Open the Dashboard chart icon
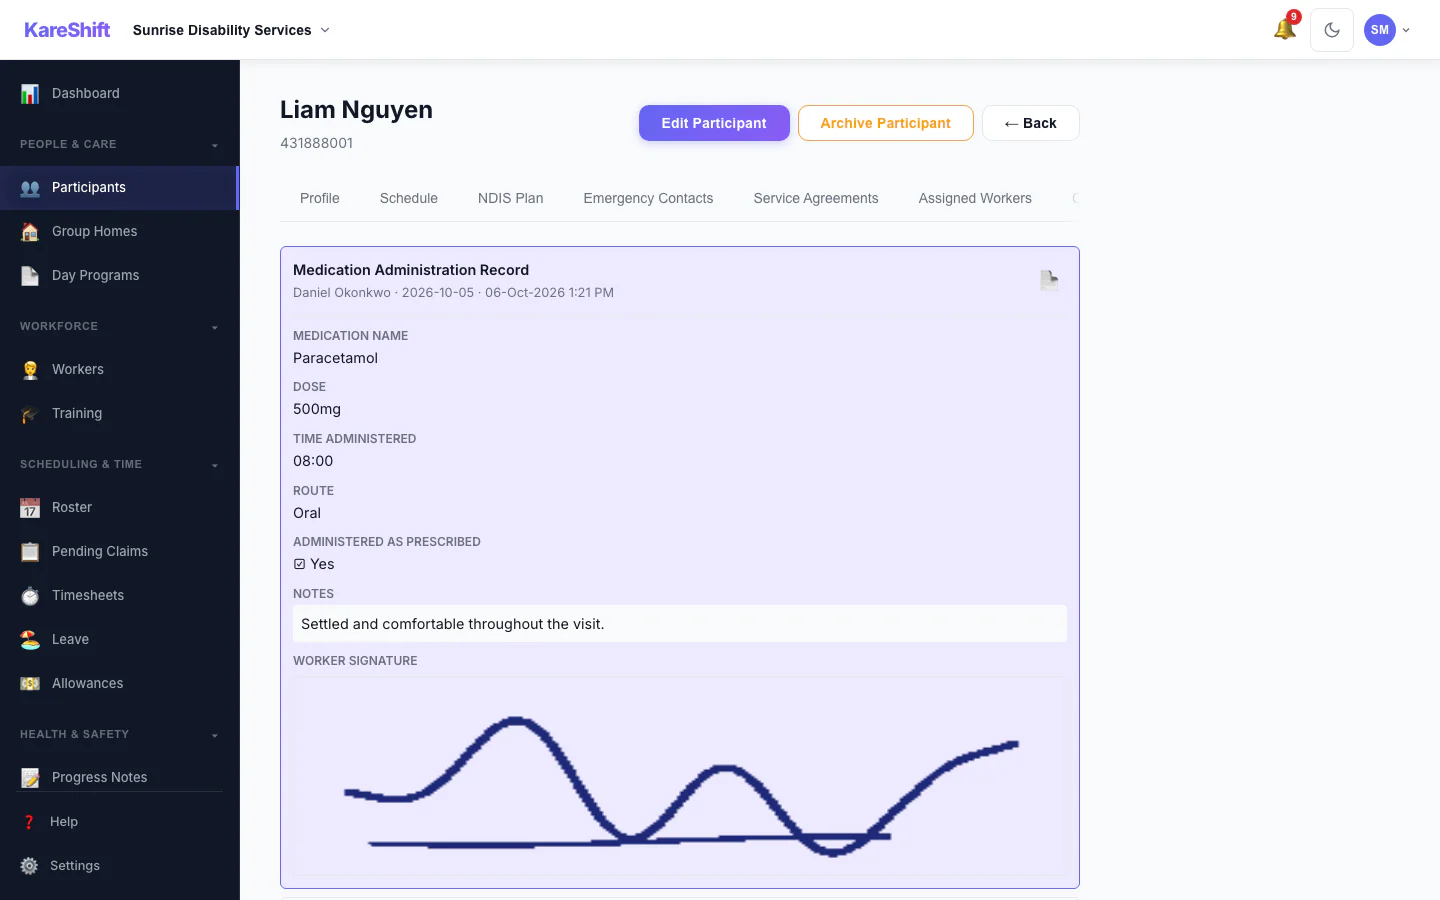 coord(30,93)
